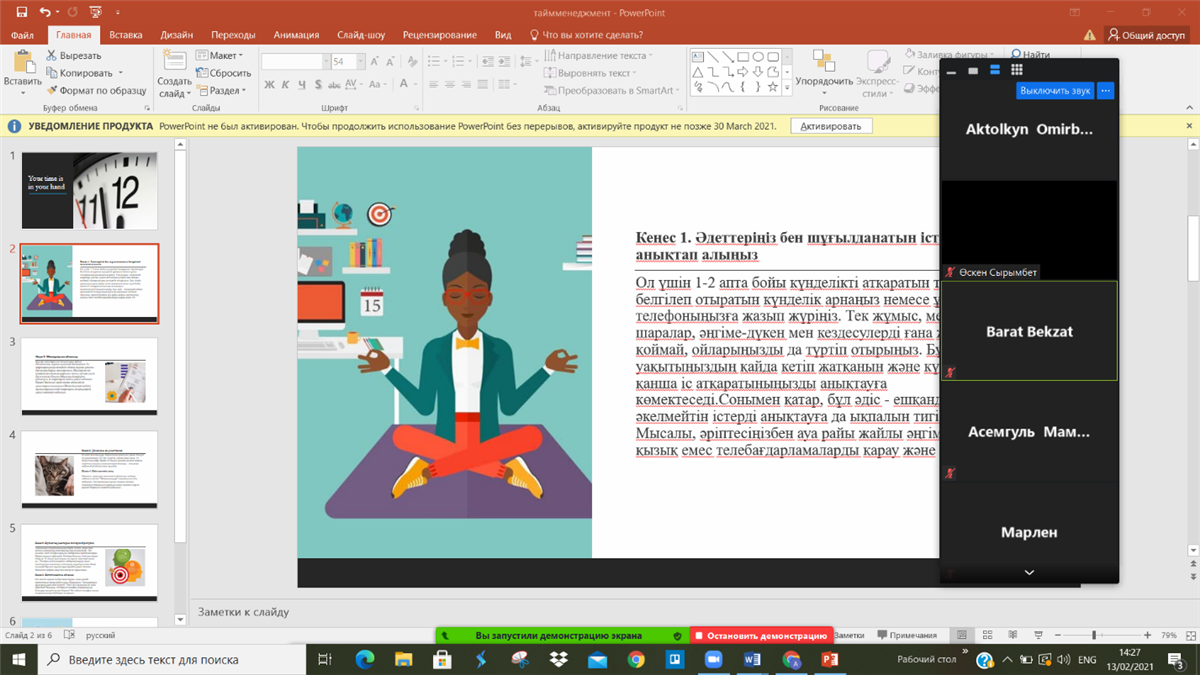Open the Упорядочить arrange dropdown
The image size is (1200, 675).
pos(825,73)
